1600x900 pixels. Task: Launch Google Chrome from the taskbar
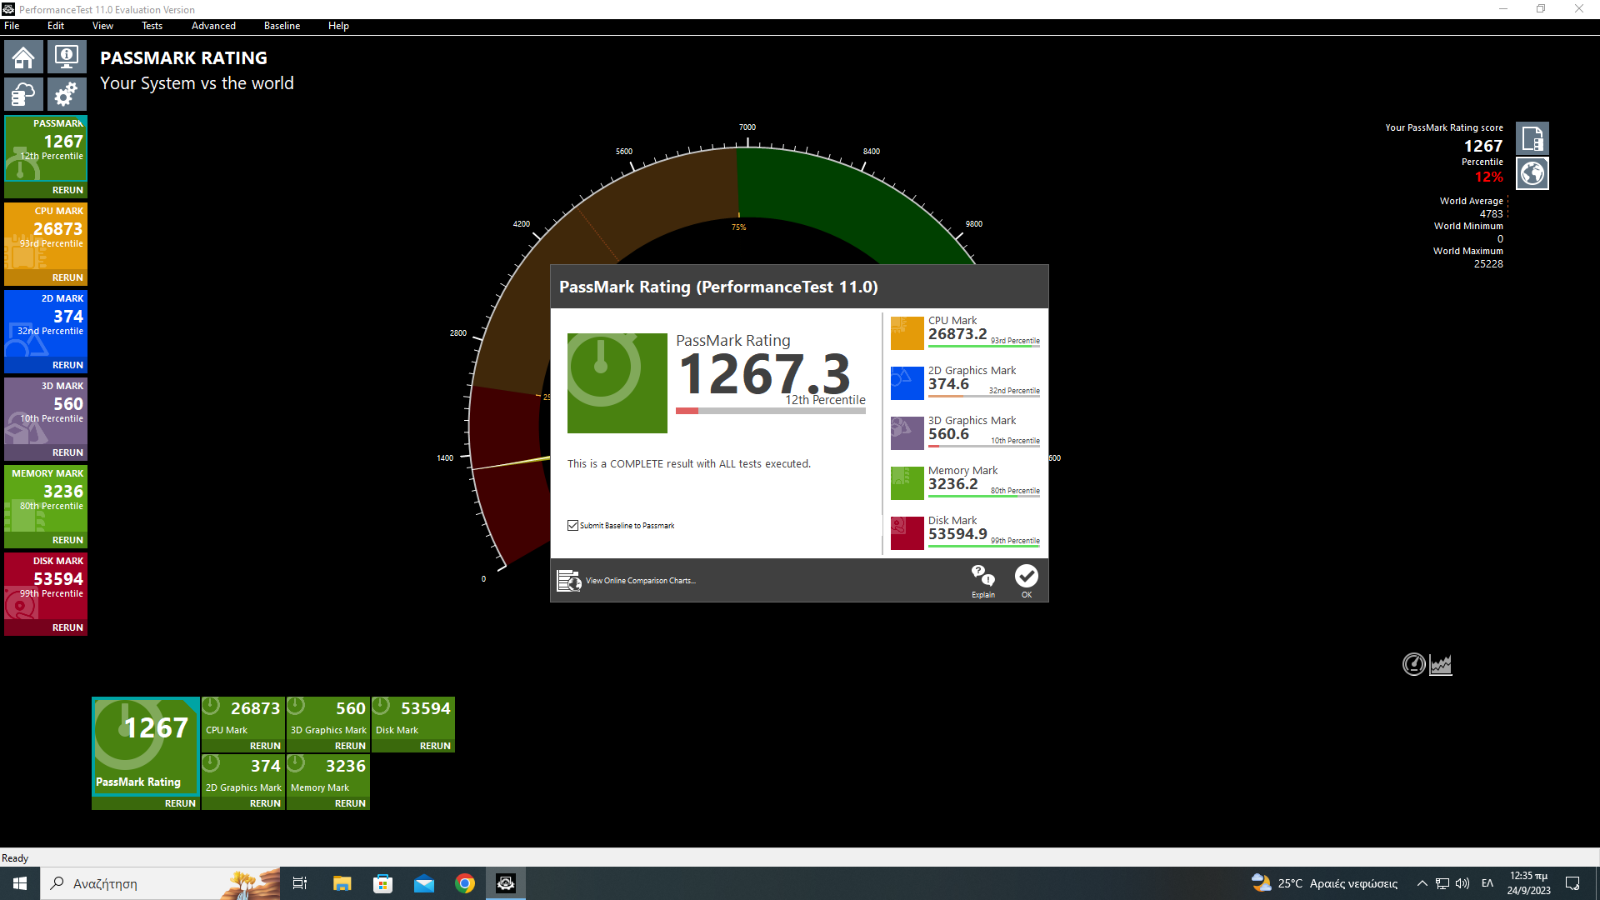[465, 883]
